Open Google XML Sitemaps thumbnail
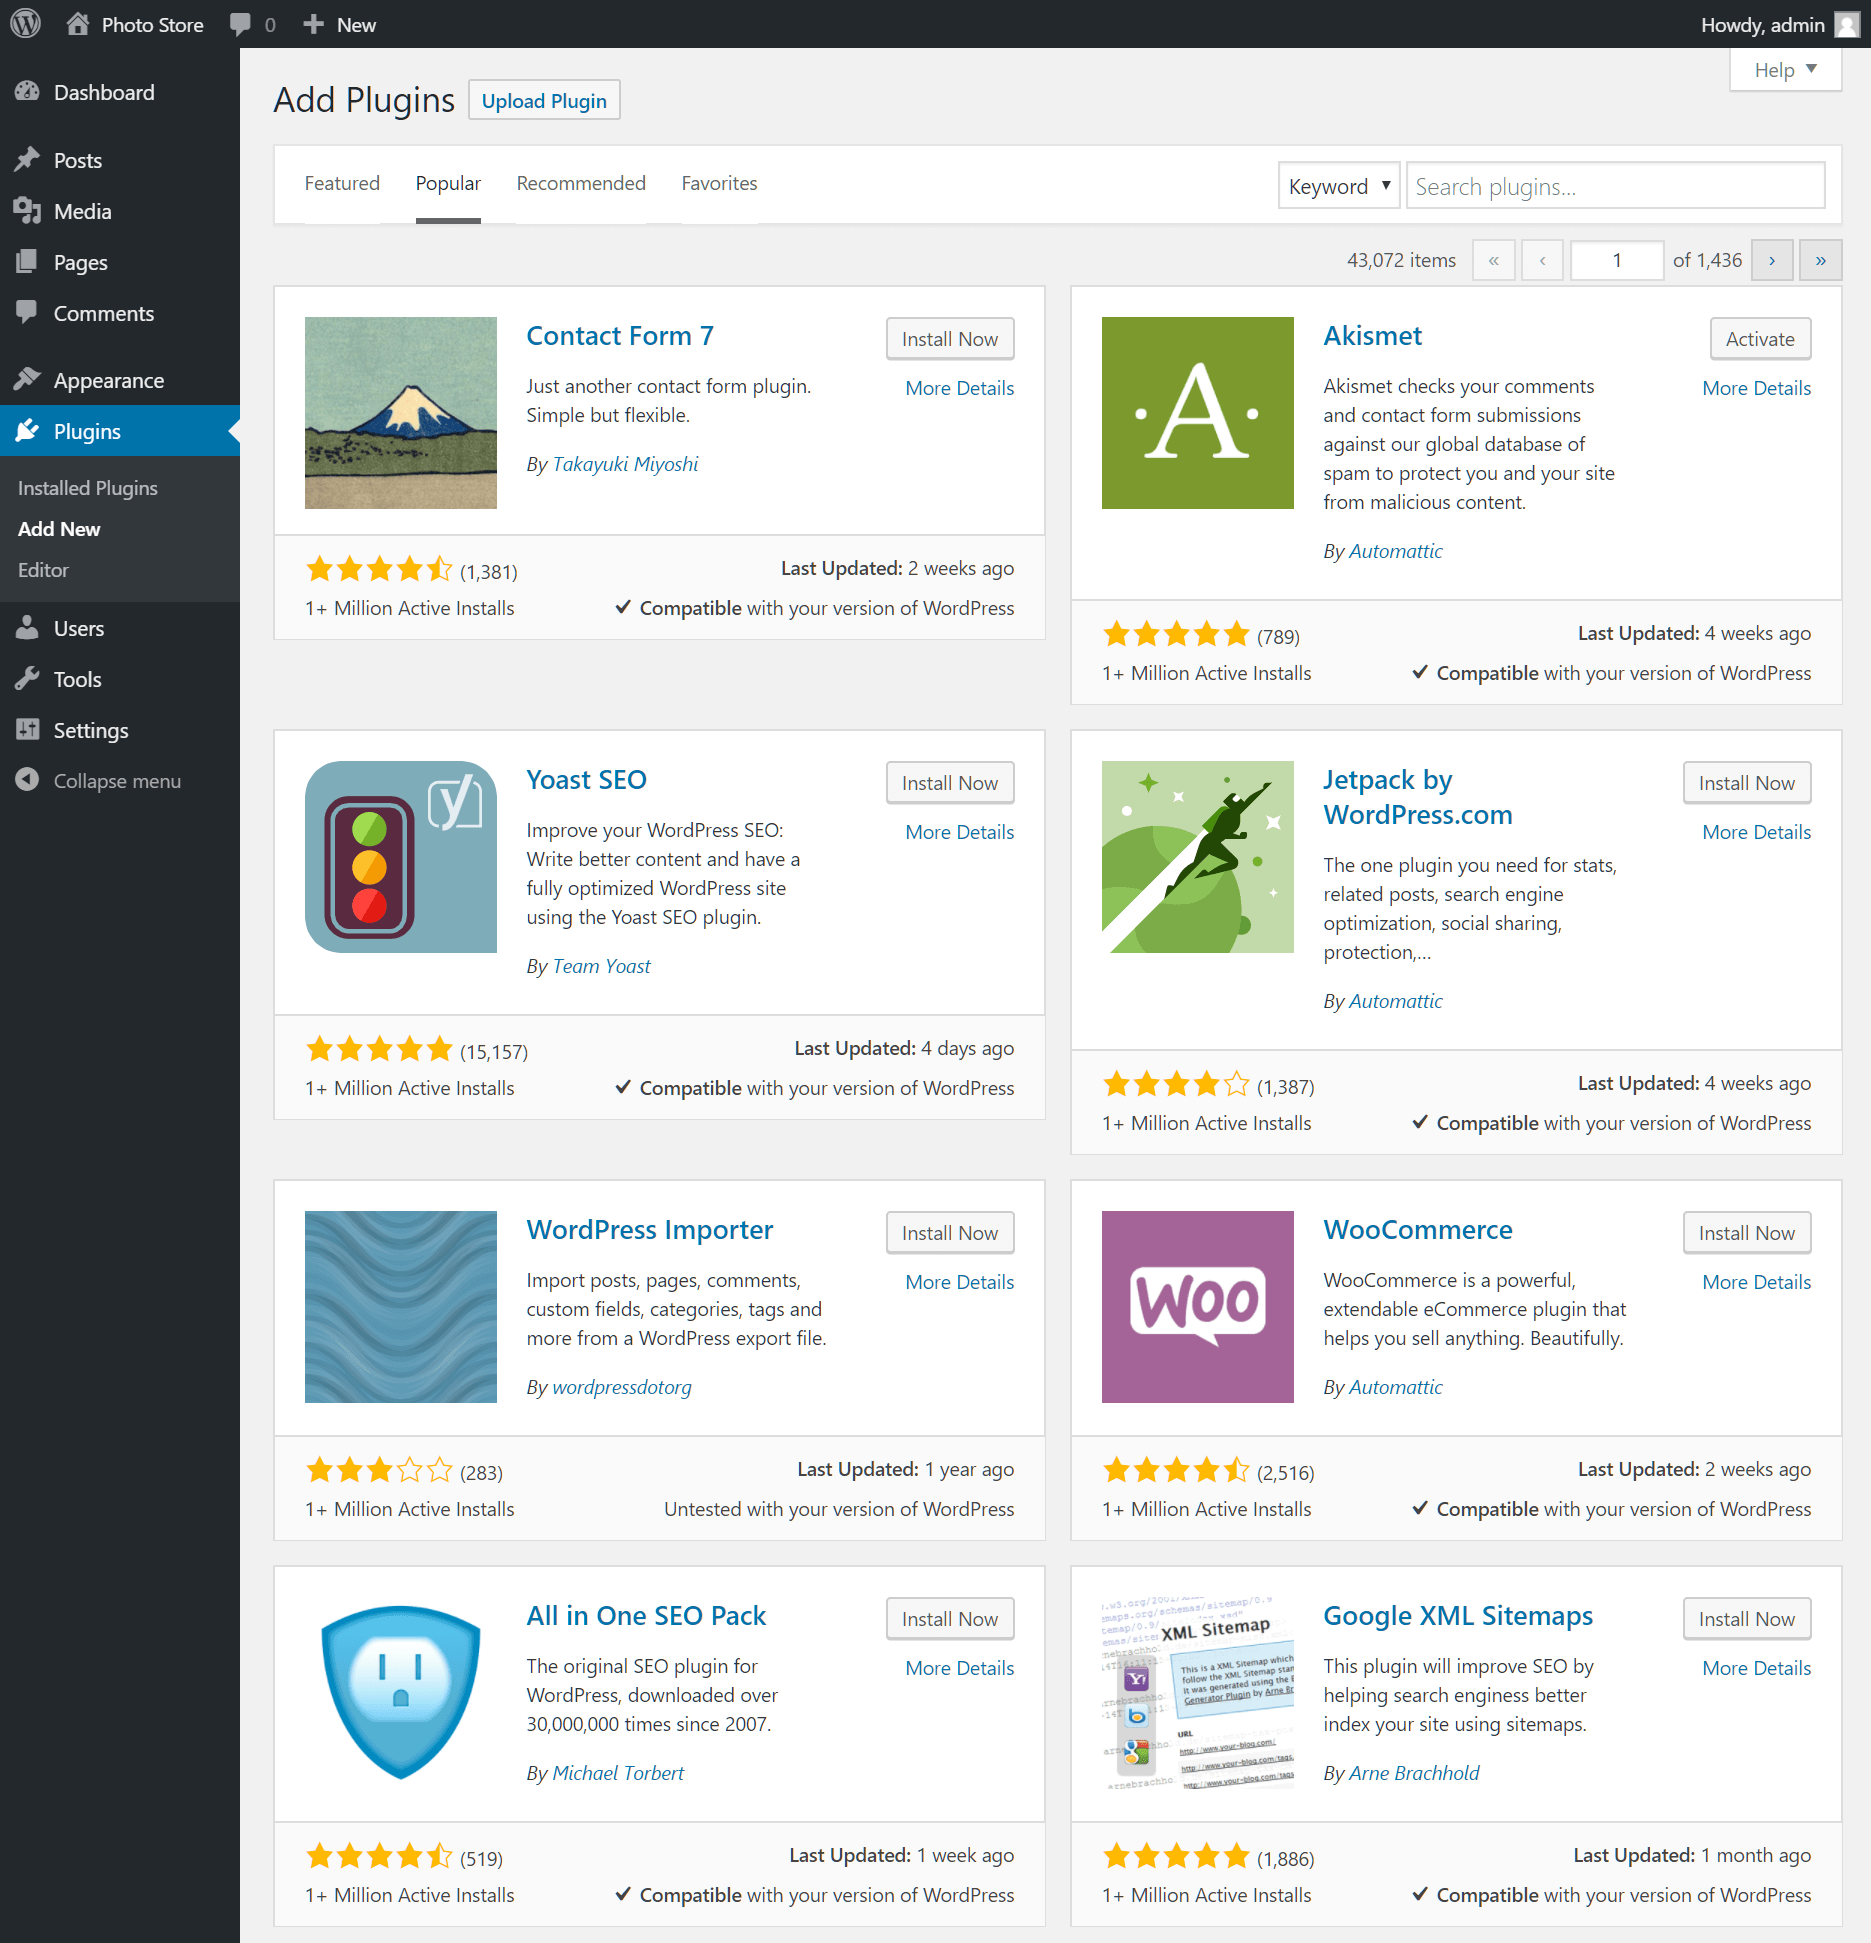Viewport: 1871px width, 1943px height. pyautogui.click(x=1198, y=1693)
